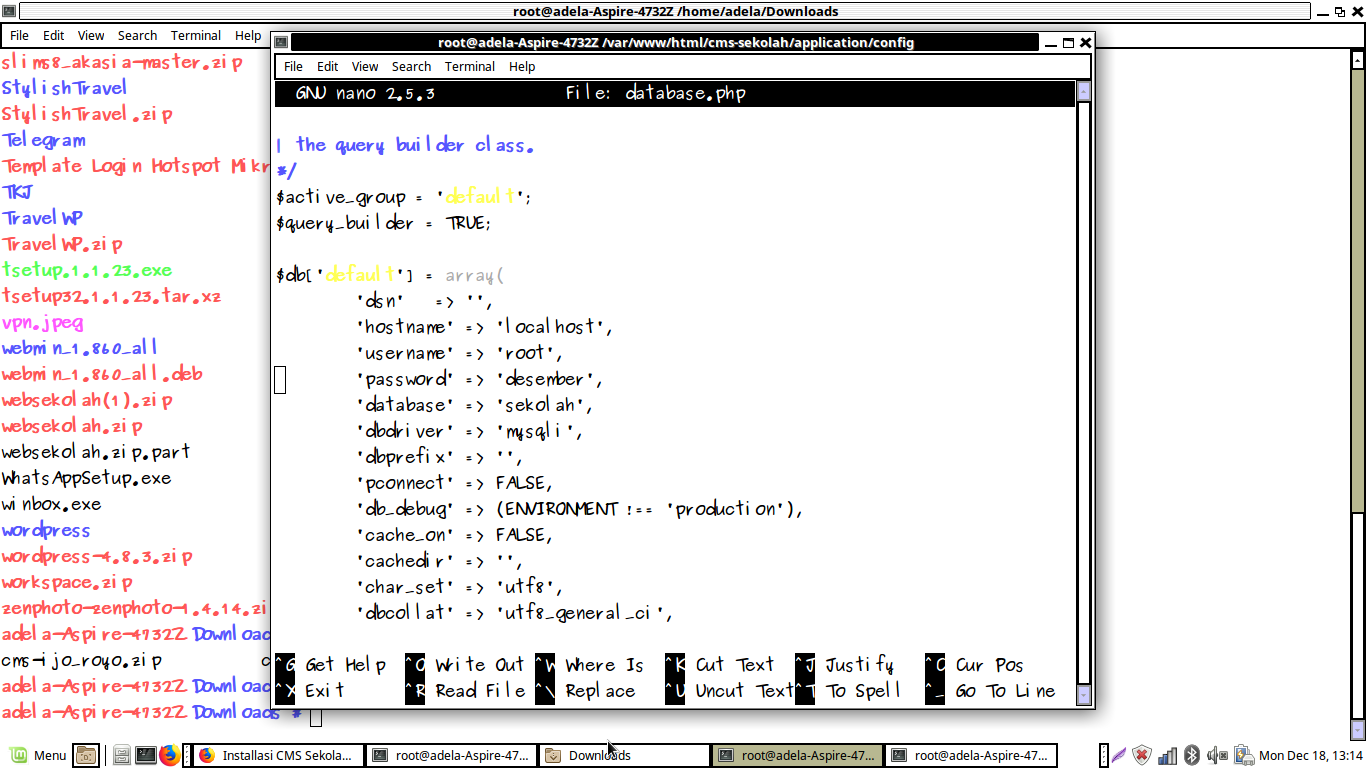1366x768 pixels.
Task: Click the show desktop icon in panel
Action: 86,755
